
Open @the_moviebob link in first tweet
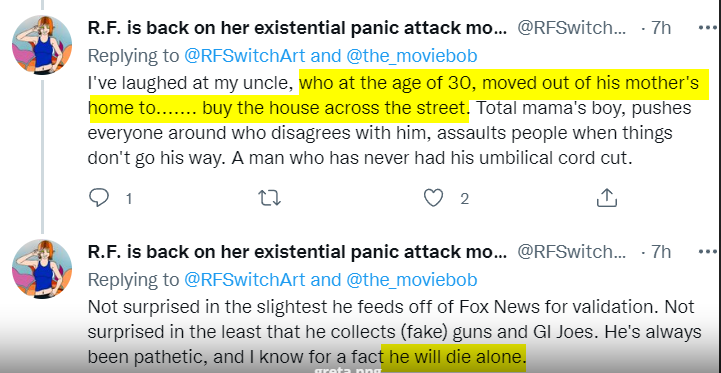[x=412, y=56]
